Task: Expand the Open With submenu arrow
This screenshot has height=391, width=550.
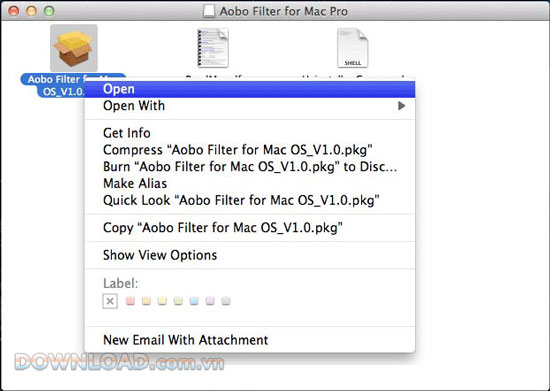Action: (402, 106)
